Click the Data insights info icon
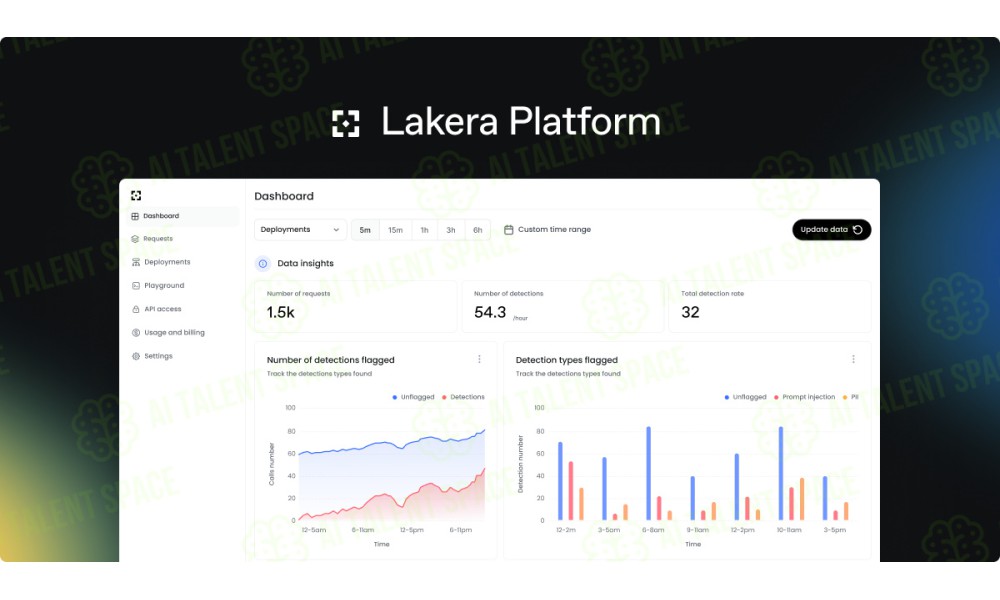1000x600 pixels. point(263,263)
